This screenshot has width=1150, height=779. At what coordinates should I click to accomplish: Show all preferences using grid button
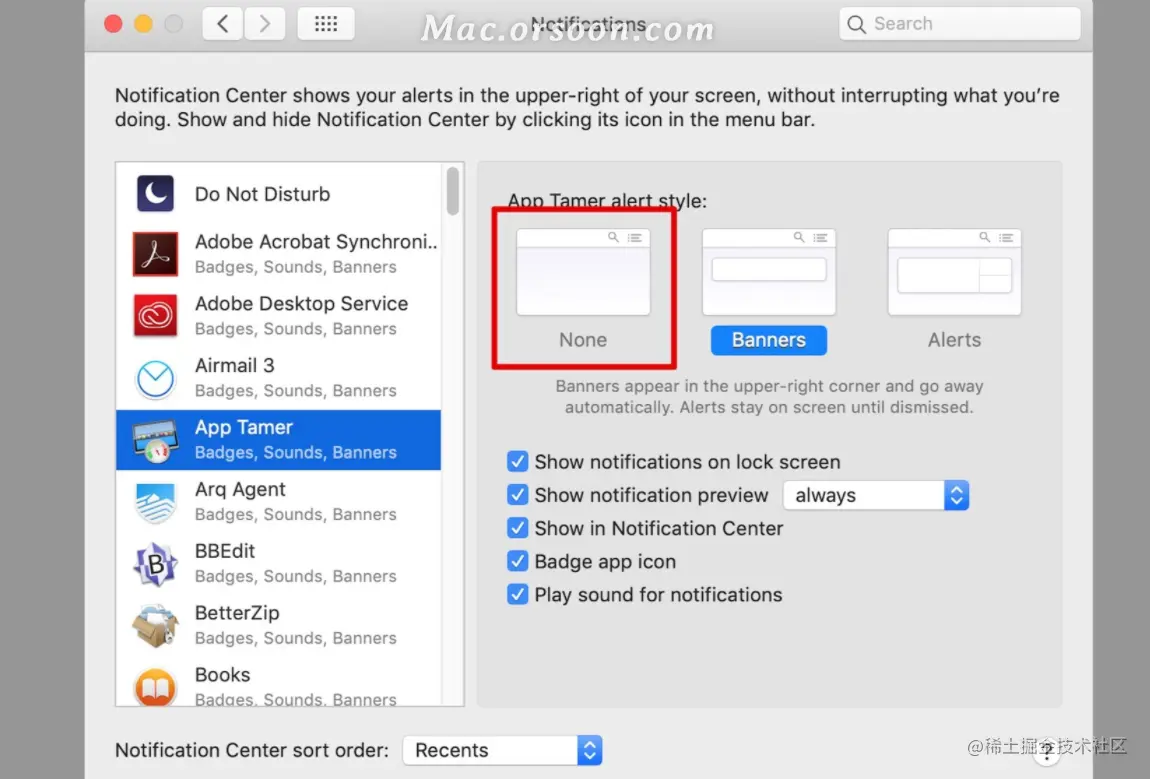[326, 23]
